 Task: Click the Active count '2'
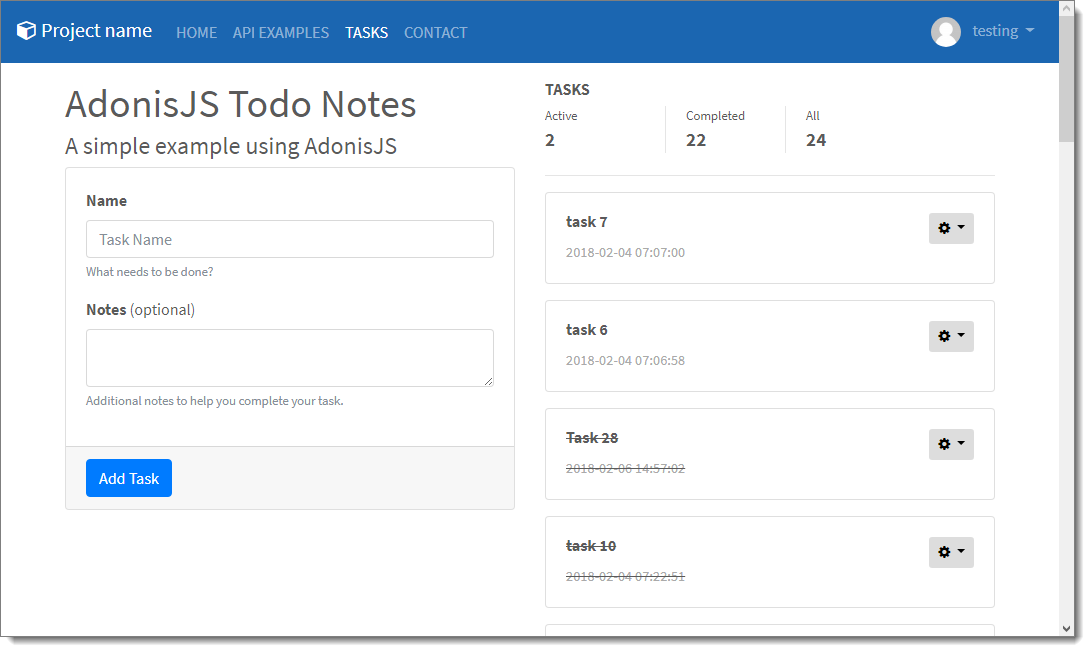coord(550,140)
